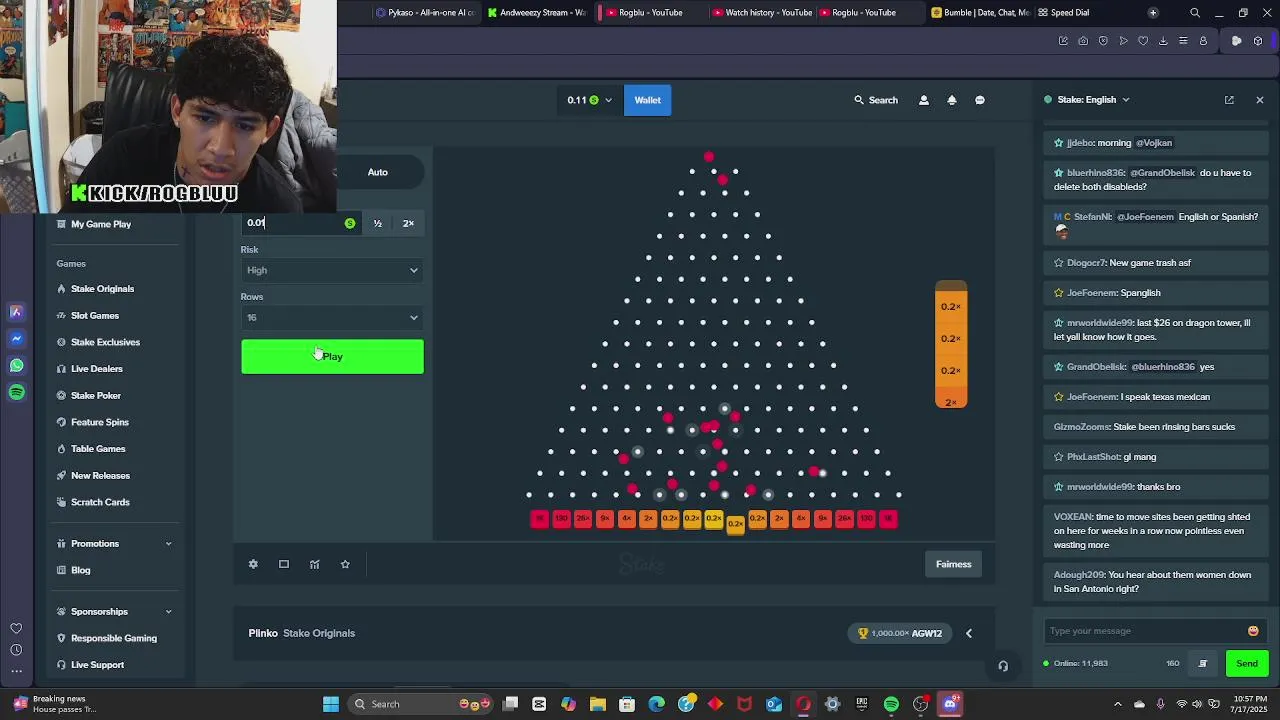The height and width of the screenshot is (720, 1280).
Task: Open Spotify in Opera sidebar
Action: 16,393
